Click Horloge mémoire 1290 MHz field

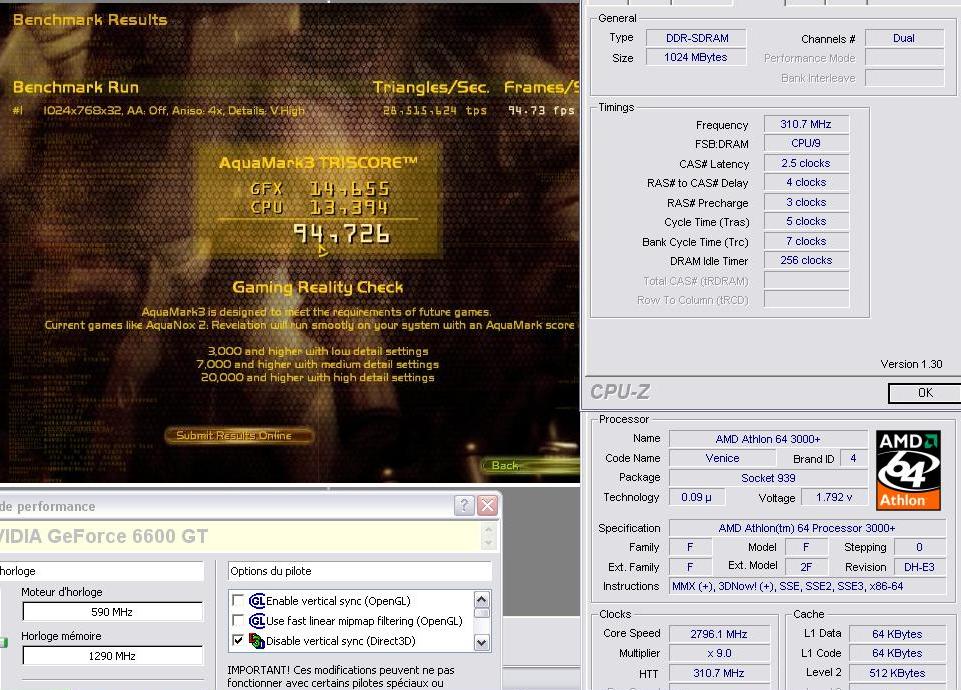pos(113,656)
